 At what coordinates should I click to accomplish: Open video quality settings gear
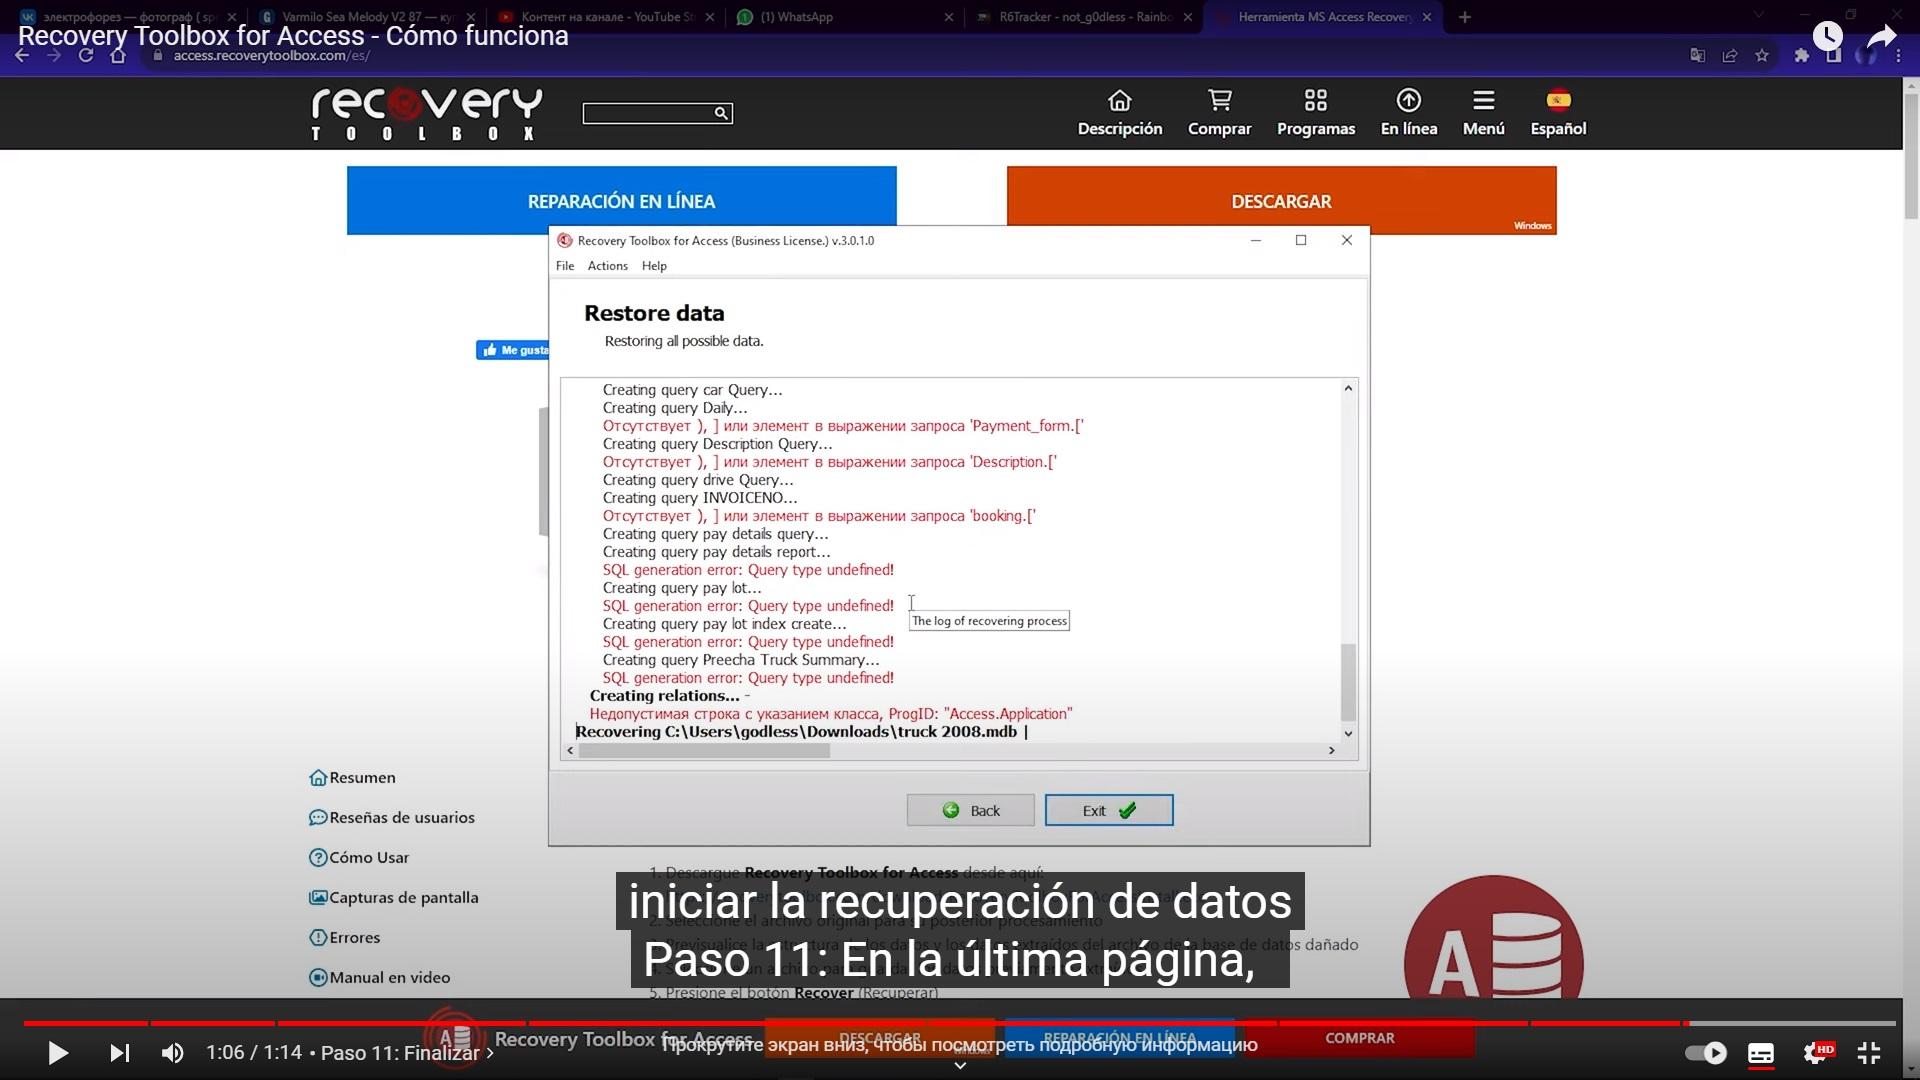(x=1815, y=1053)
